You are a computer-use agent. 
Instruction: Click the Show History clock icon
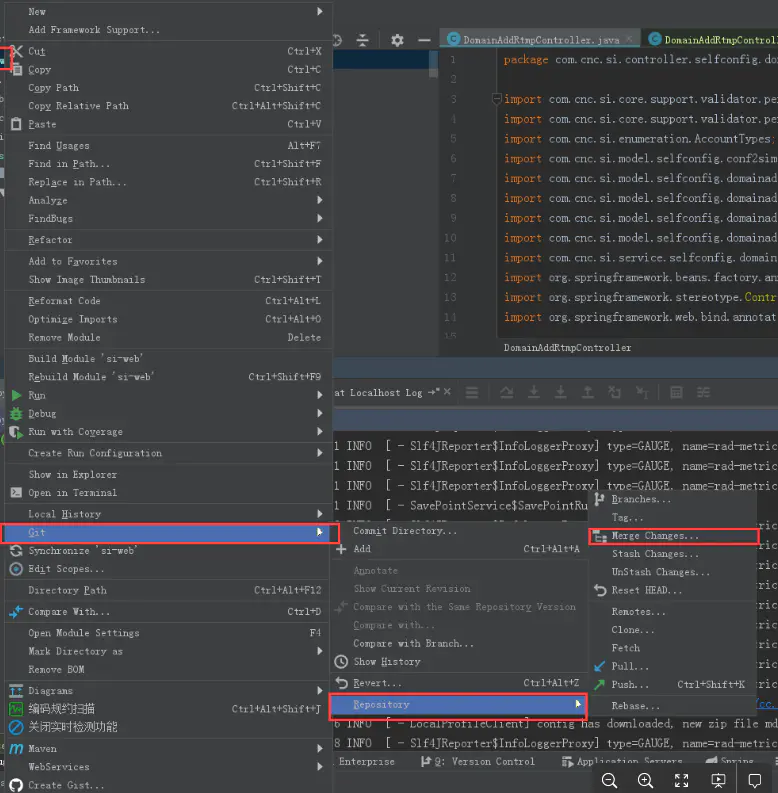341,662
